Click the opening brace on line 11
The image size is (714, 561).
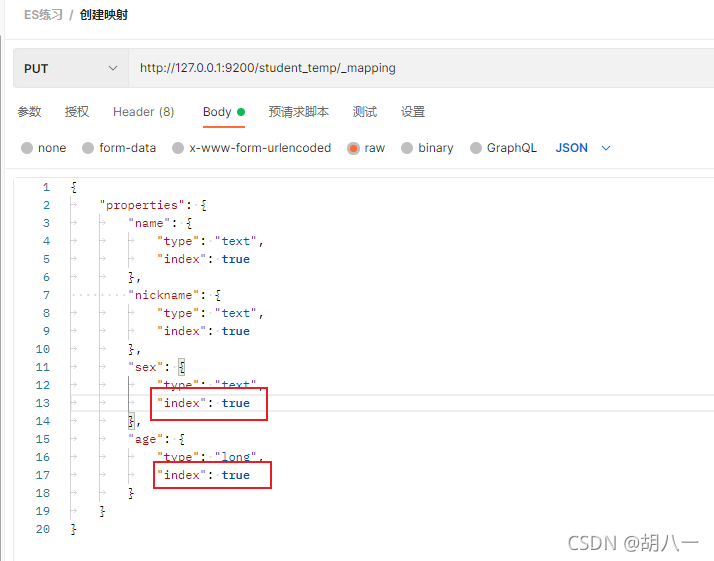pyautogui.click(x=182, y=367)
